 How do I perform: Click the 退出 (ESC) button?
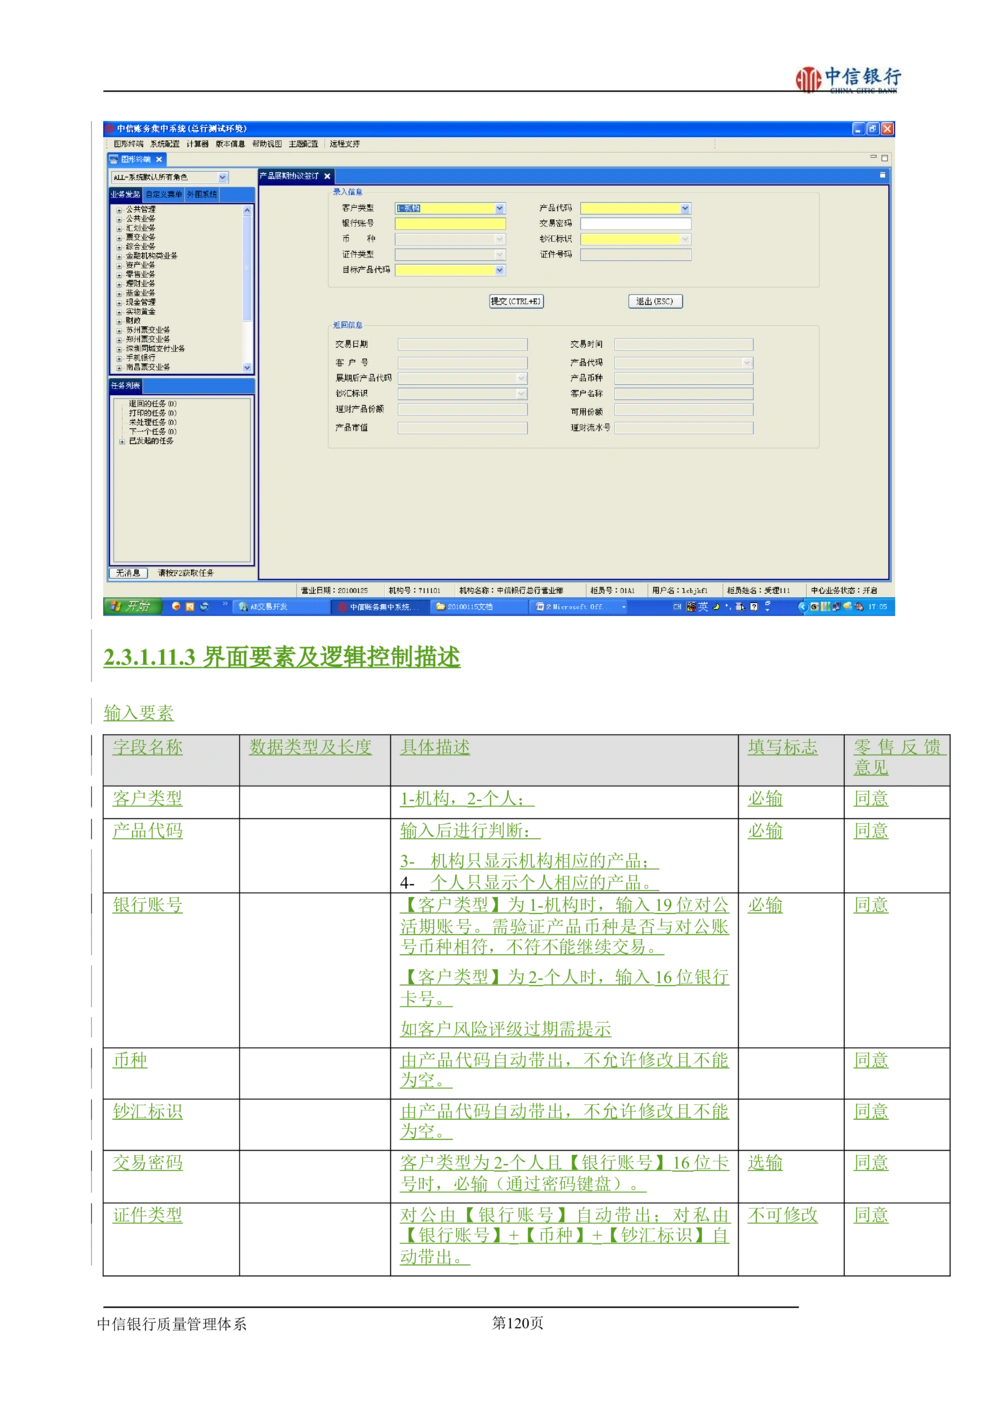[x=655, y=301]
